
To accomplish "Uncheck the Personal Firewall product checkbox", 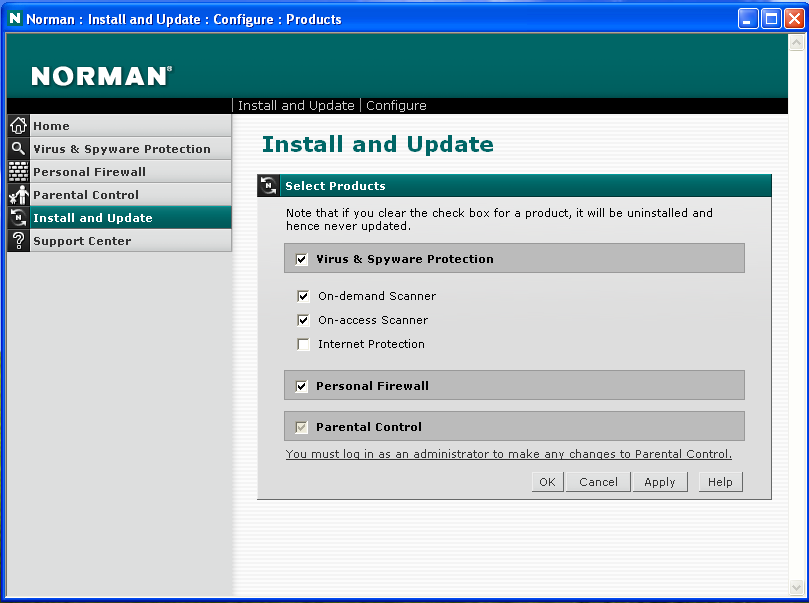I will 302,387.
